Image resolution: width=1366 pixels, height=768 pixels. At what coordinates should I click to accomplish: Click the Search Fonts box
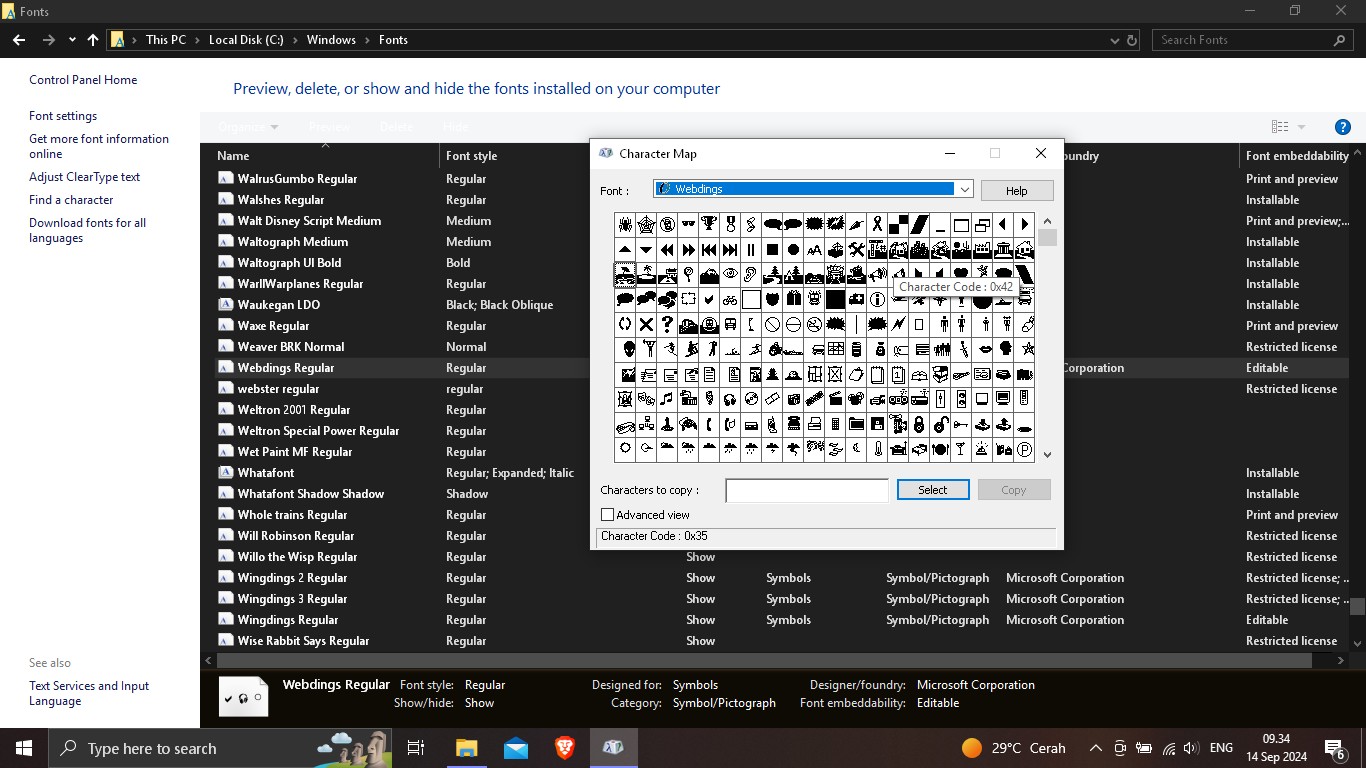(x=1254, y=40)
